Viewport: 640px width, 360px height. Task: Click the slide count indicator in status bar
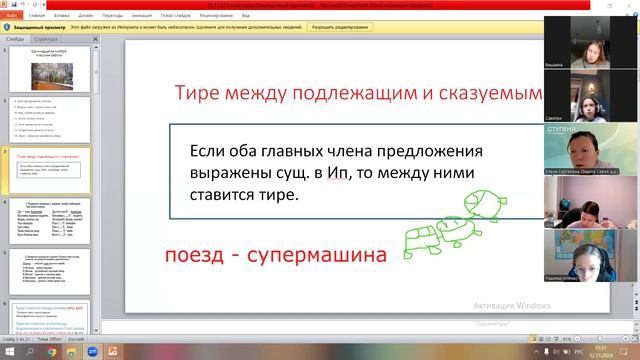click(16, 339)
